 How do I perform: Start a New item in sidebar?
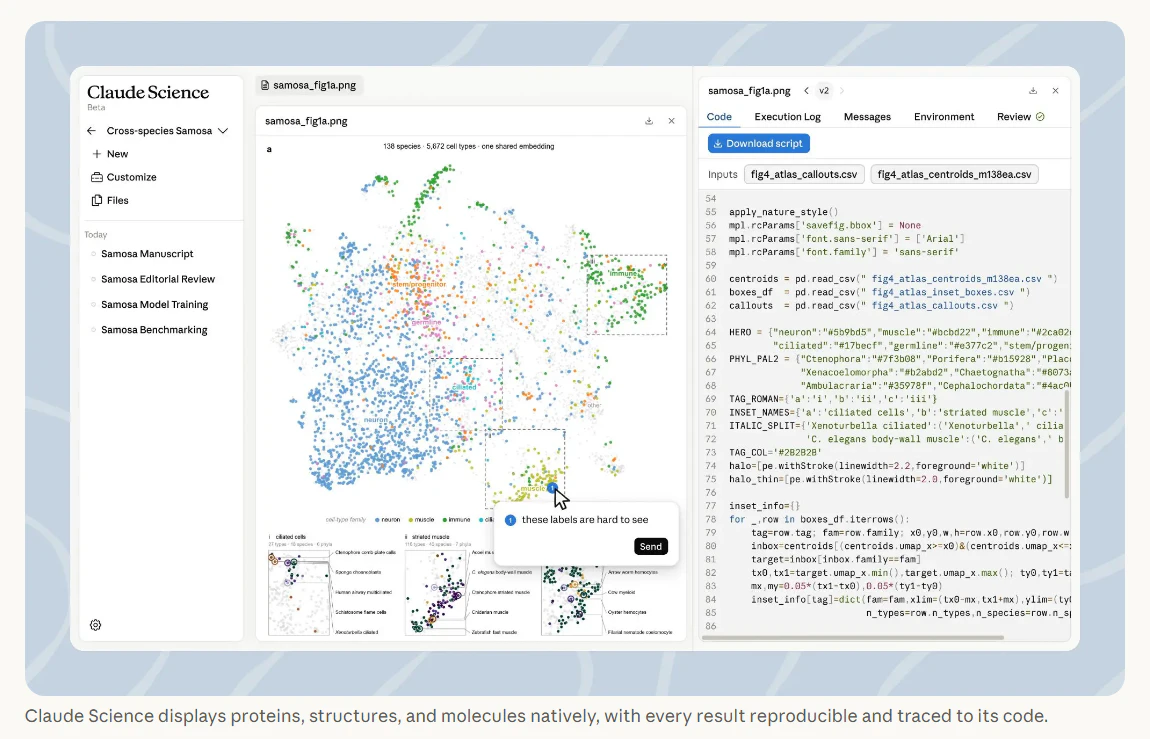pos(110,154)
